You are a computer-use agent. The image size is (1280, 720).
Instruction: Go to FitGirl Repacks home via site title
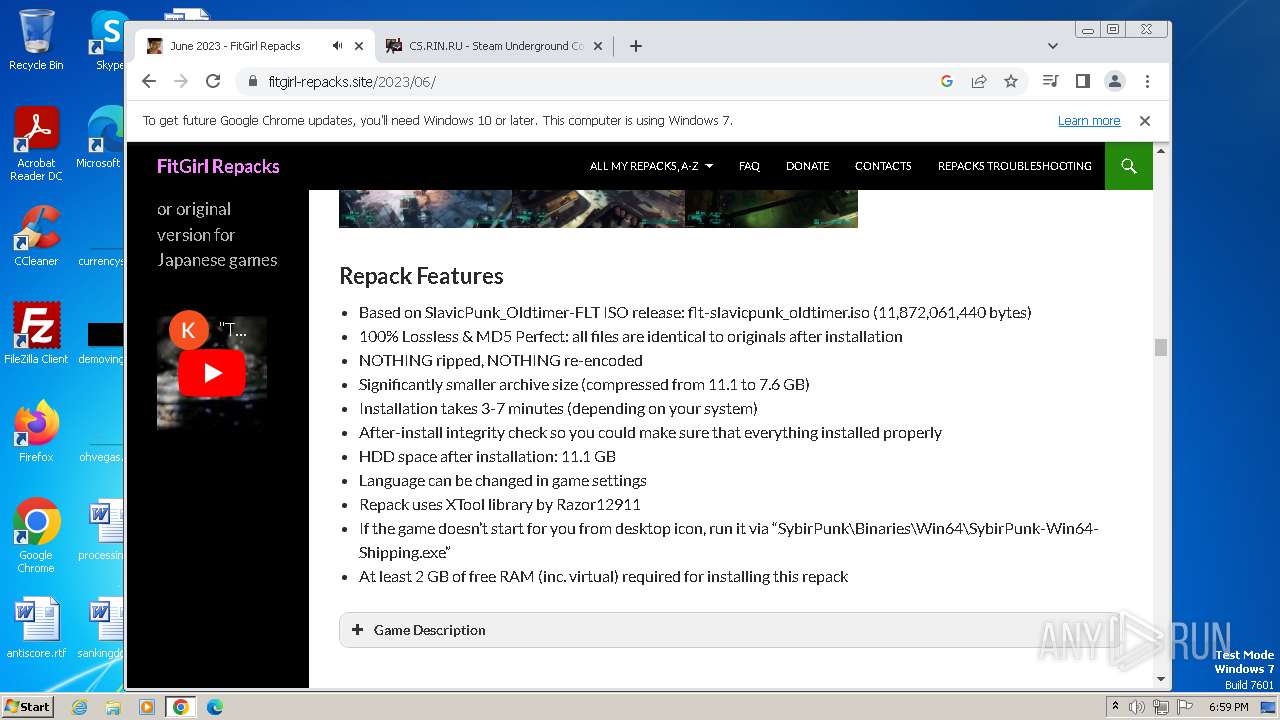click(x=218, y=166)
